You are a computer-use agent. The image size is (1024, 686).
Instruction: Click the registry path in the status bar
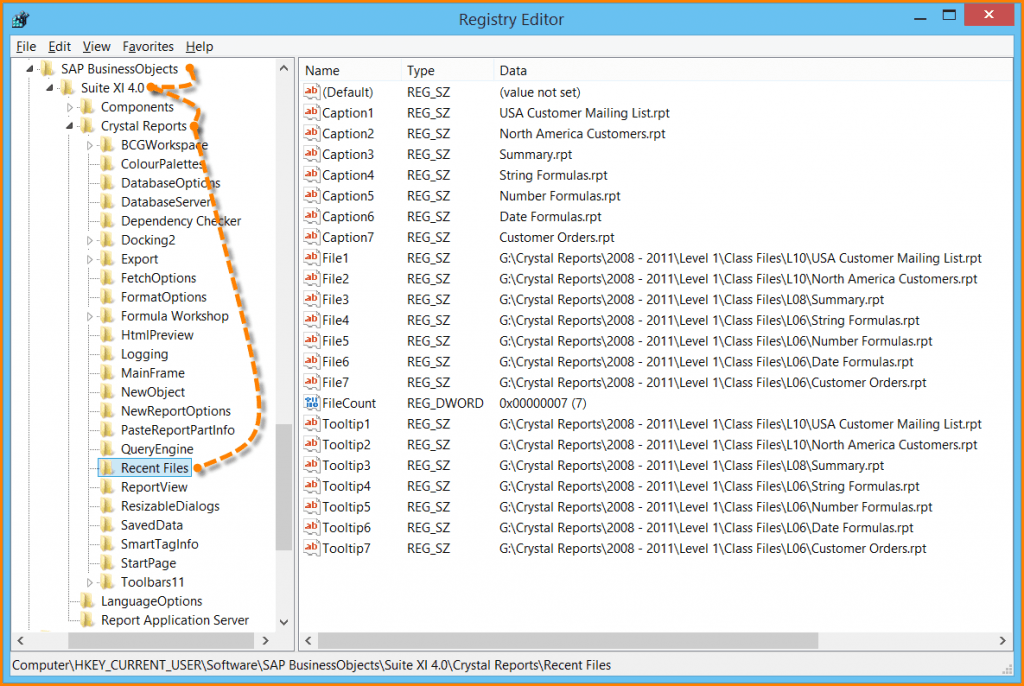tap(312, 665)
